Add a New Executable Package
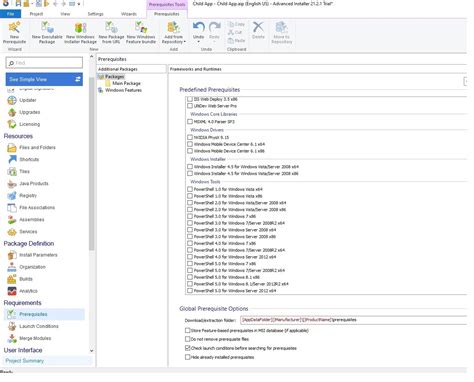The width and height of the screenshot is (474, 382). (x=47, y=33)
